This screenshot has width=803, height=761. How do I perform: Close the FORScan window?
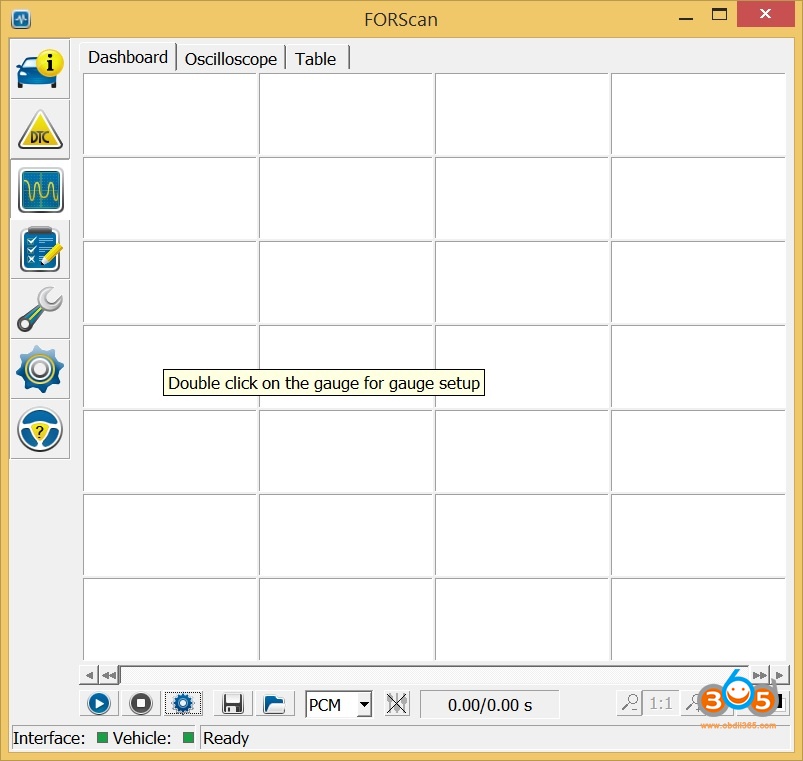click(x=766, y=14)
